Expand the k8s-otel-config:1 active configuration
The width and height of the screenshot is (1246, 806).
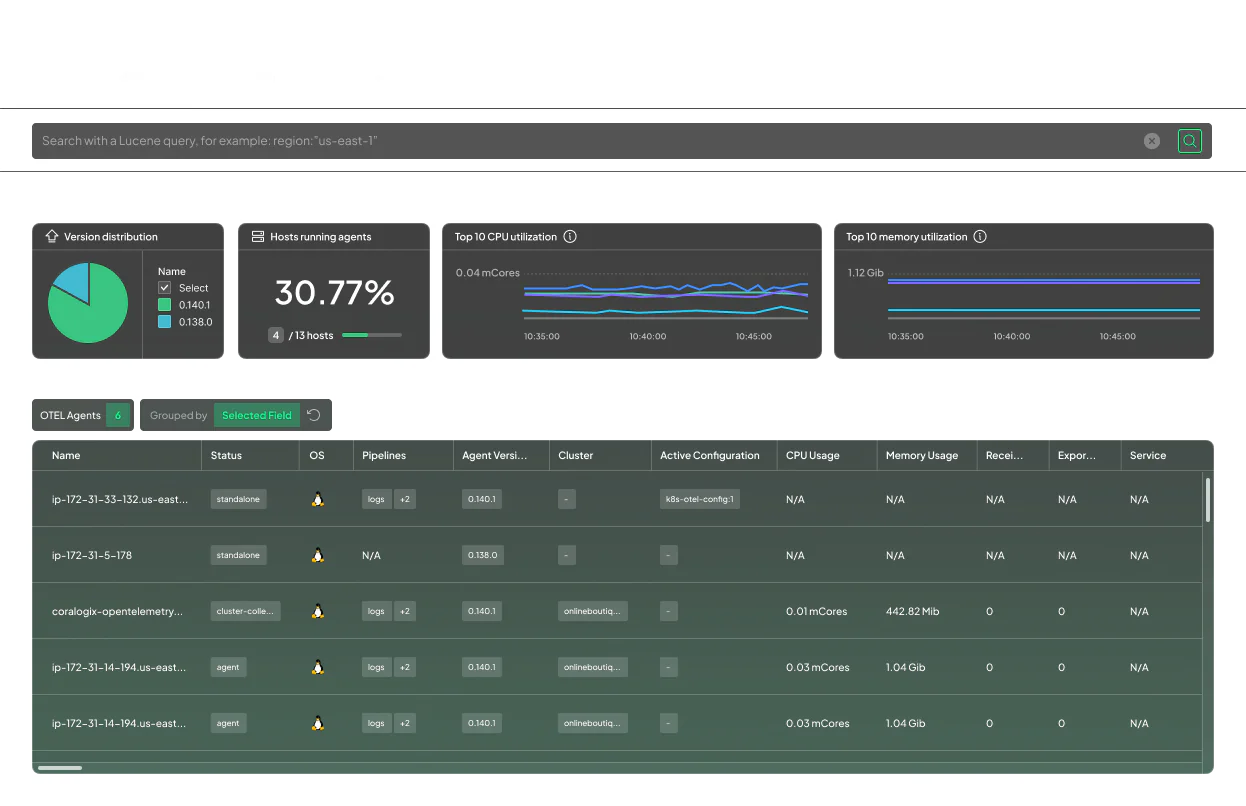point(699,499)
